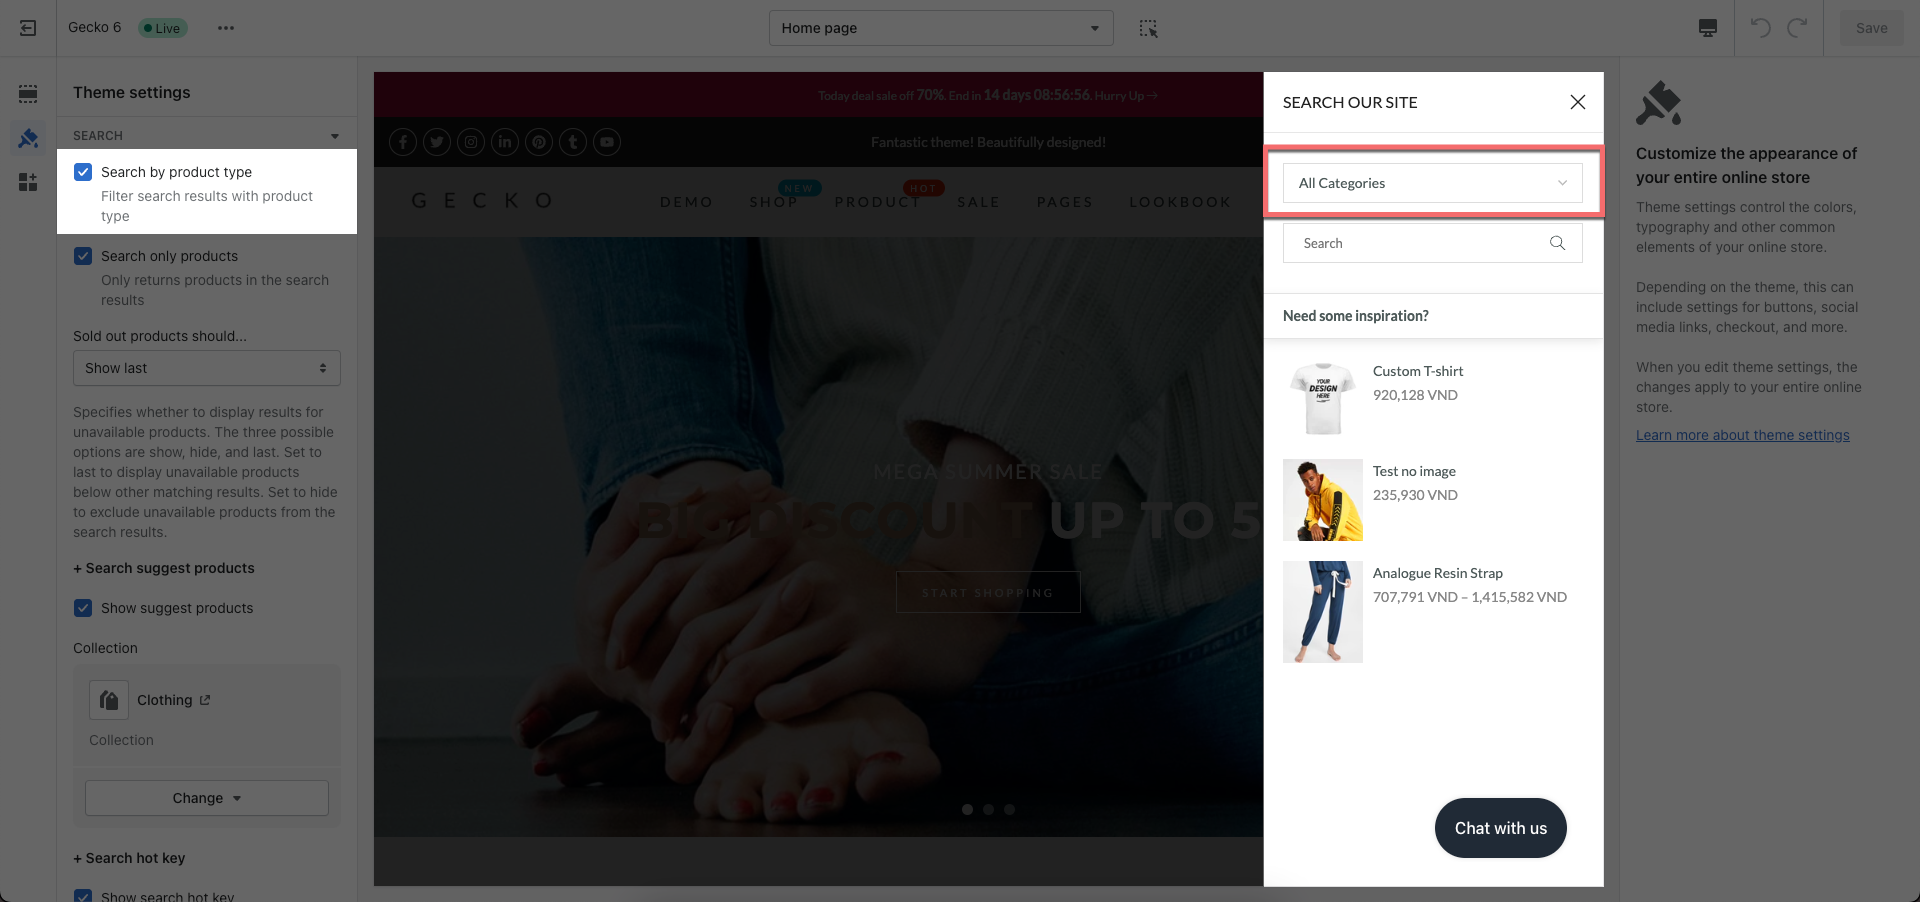Open the SALE menu item
The image size is (1920, 902).
coord(978,202)
